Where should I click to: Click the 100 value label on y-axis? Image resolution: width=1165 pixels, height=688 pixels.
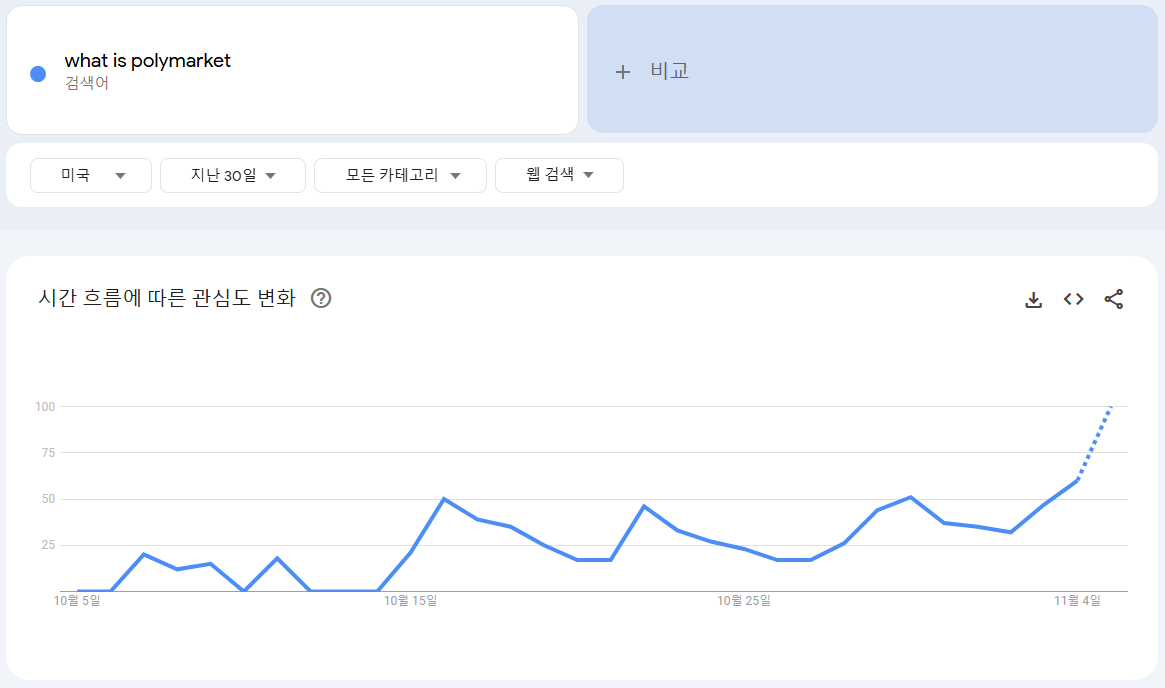pyautogui.click(x=44, y=407)
